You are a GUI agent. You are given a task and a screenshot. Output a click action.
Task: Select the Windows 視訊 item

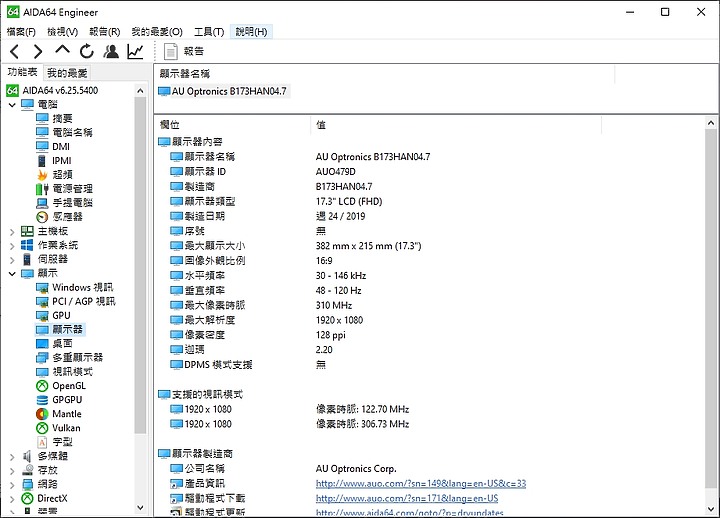click(x=74, y=287)
